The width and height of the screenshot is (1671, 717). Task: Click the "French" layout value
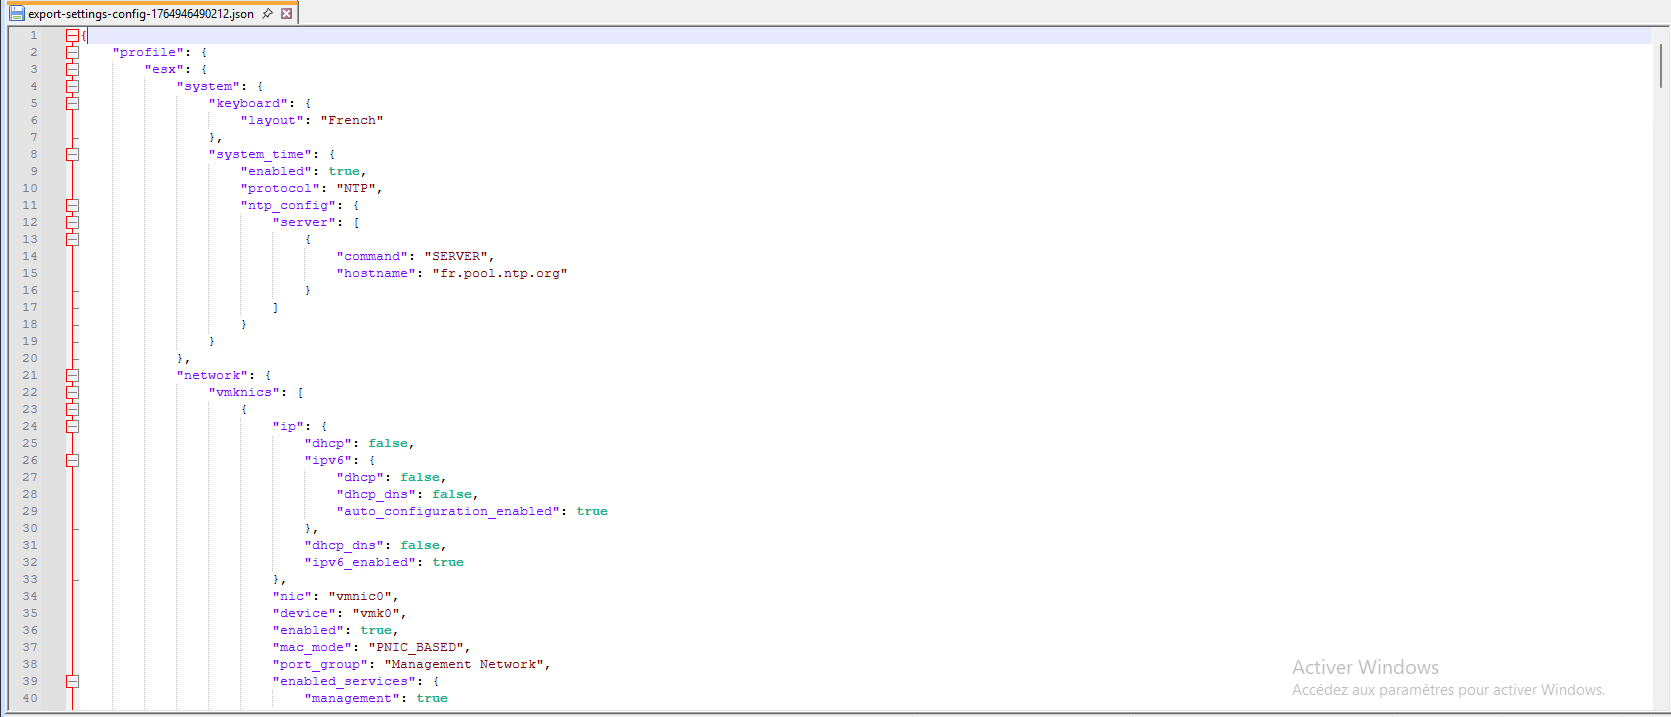click(x=352, y=120)
